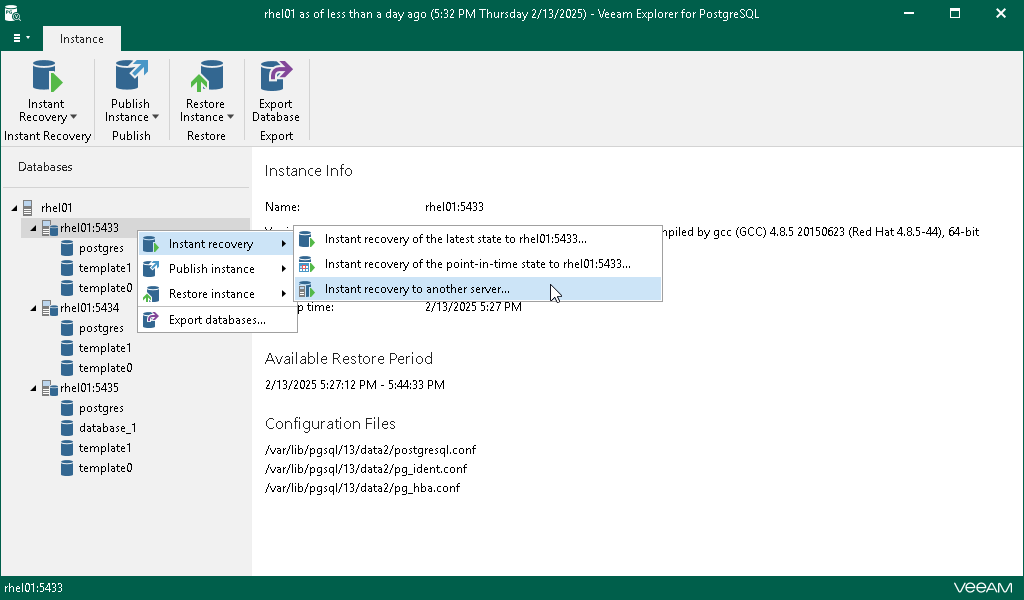The image size is (1024, 600).
Task: Select the database_1 item under rhel01:5435
Action: tap(109, 428)
